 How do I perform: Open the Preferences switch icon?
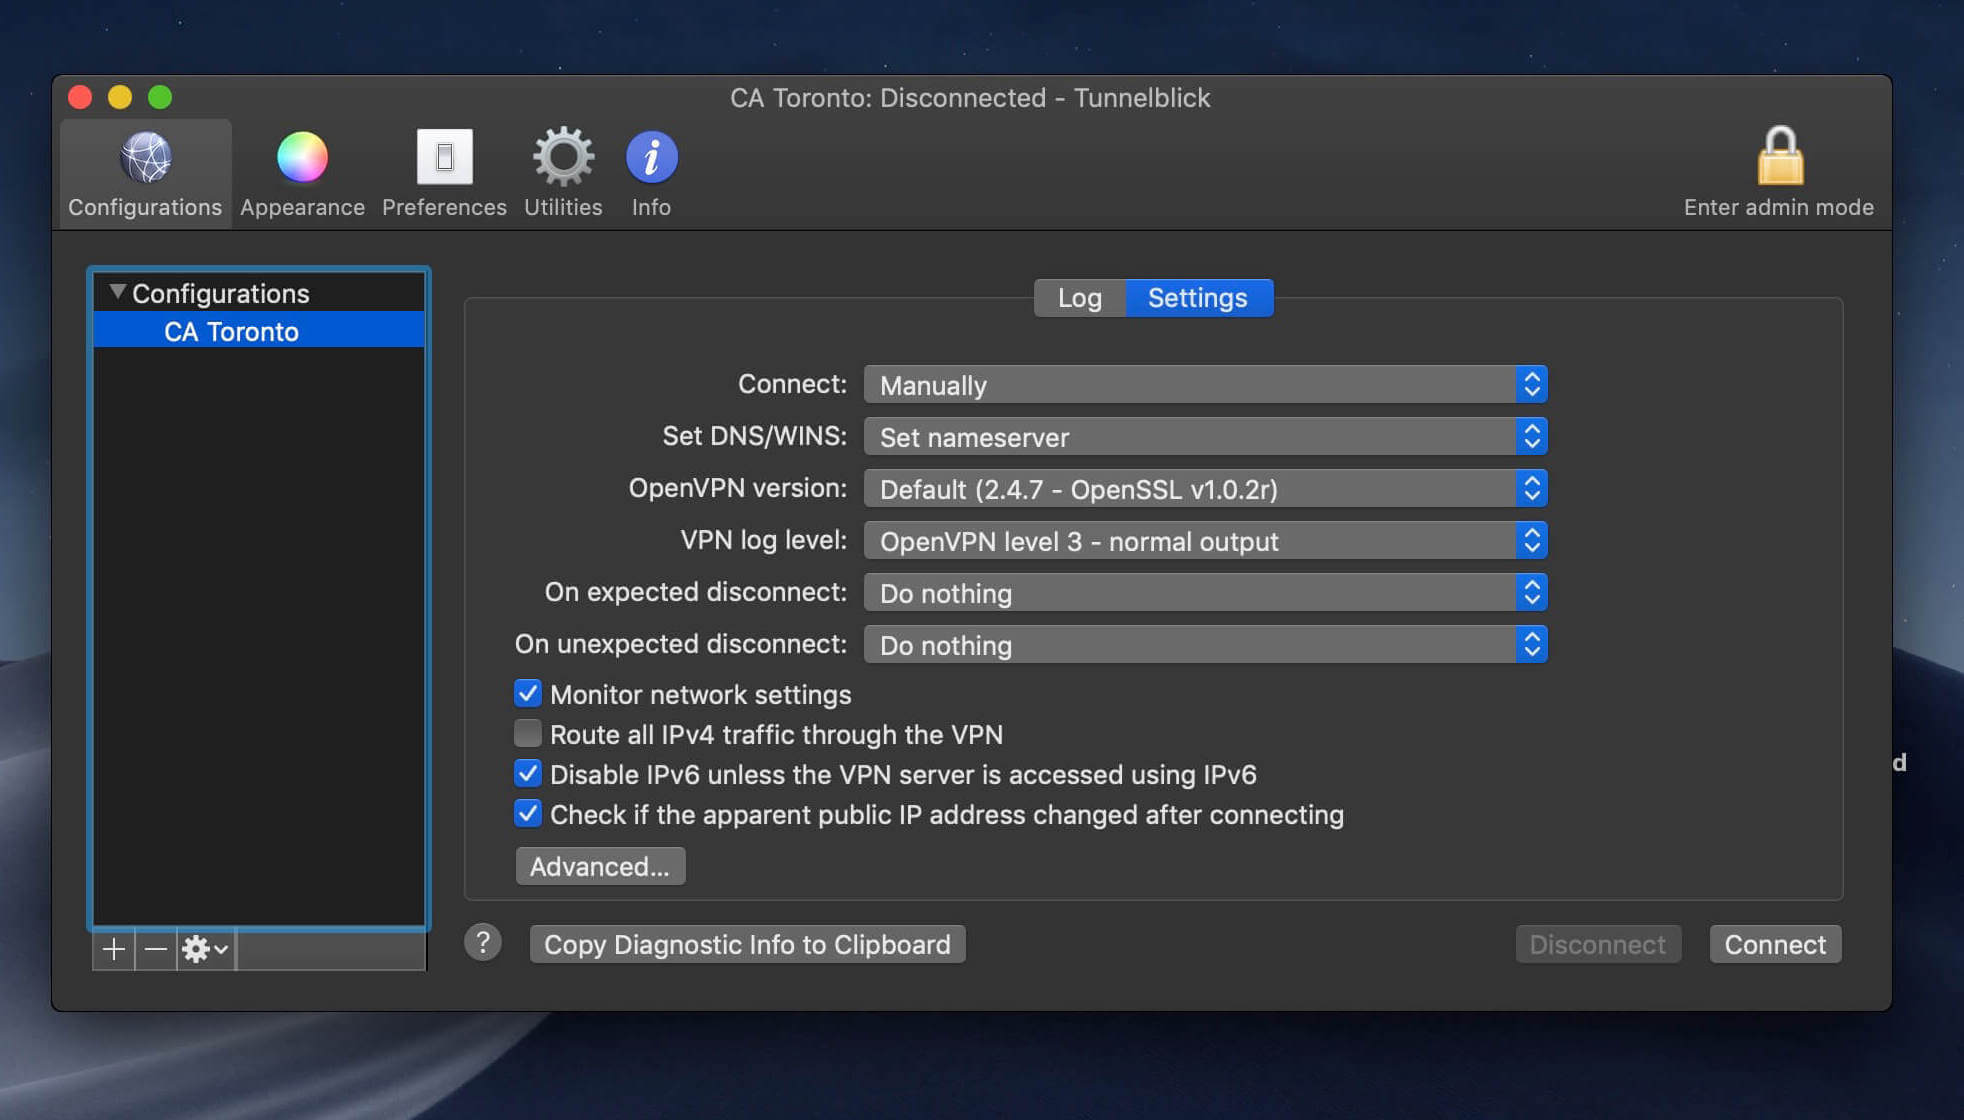(x=444, y=157)
